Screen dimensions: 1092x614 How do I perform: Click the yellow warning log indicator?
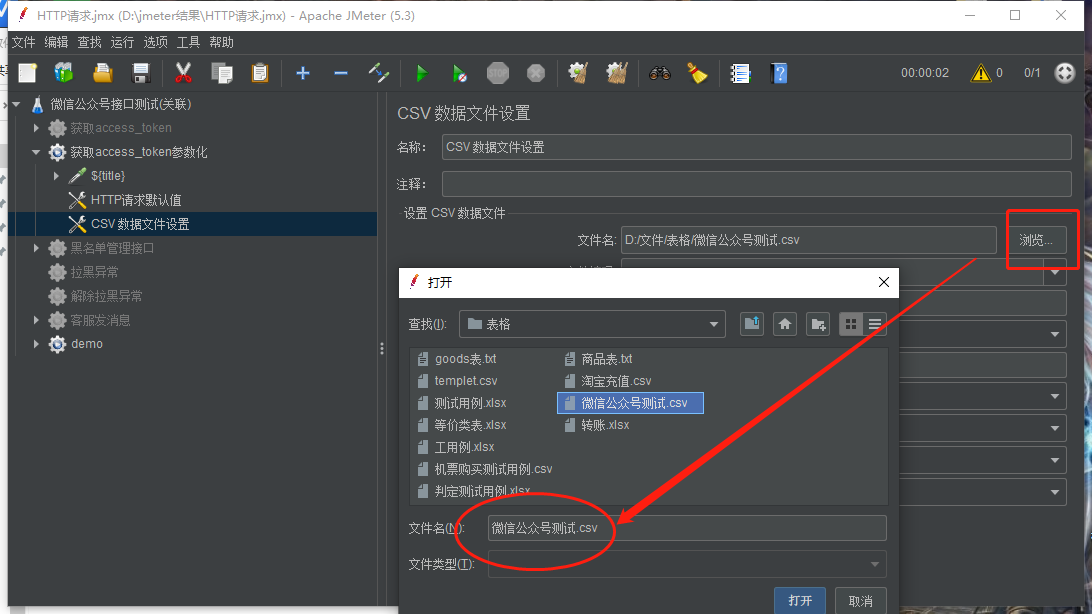point(981,73)
